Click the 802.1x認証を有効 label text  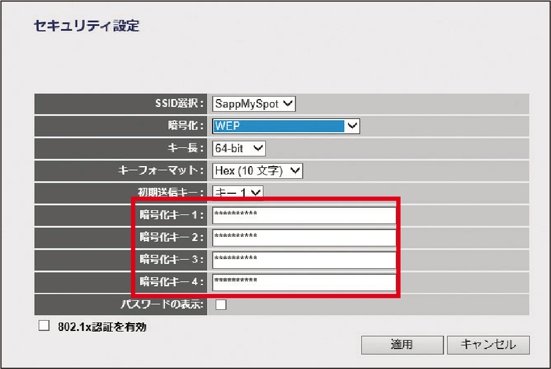point(102,327)
